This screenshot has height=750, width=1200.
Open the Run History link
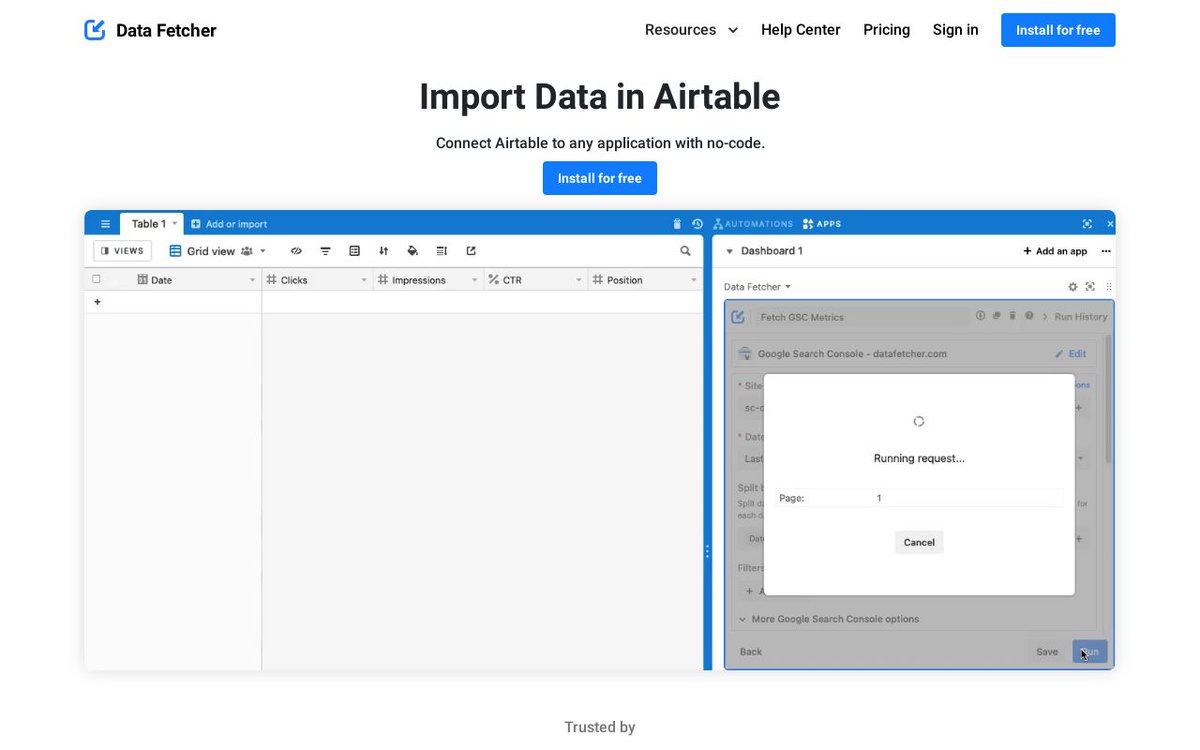click(1081, 317)
